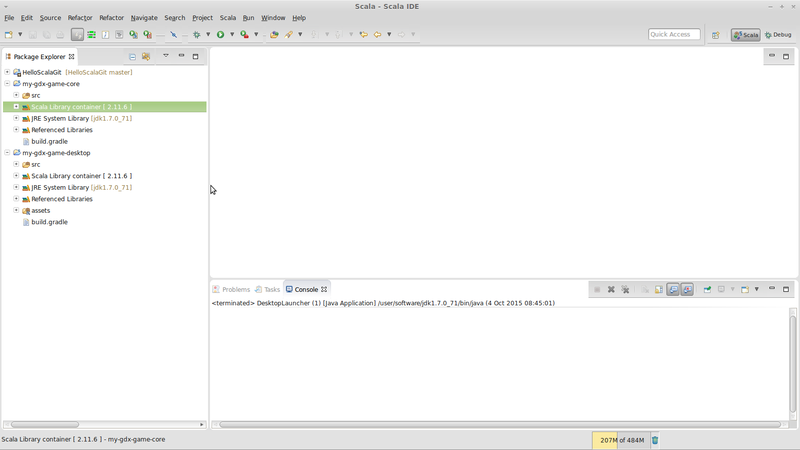
Task: Click the Last Edit Location arrow
Action: coord(363,35)
